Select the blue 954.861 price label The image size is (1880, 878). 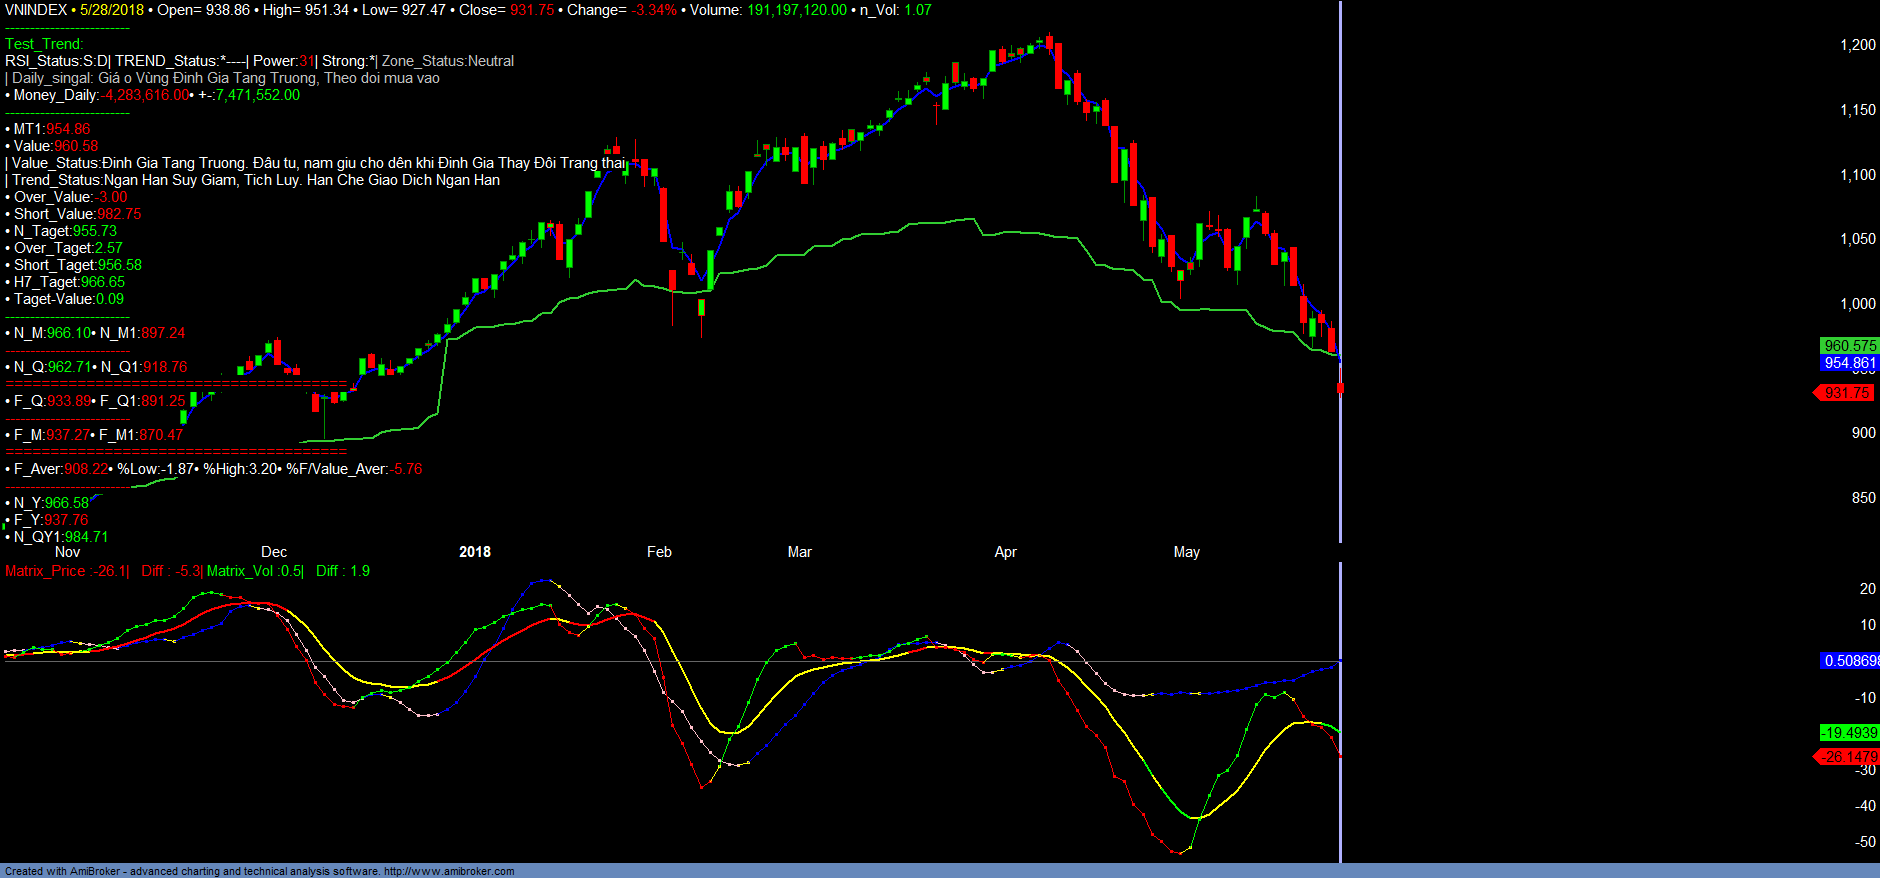click(x=1849, y=363)
